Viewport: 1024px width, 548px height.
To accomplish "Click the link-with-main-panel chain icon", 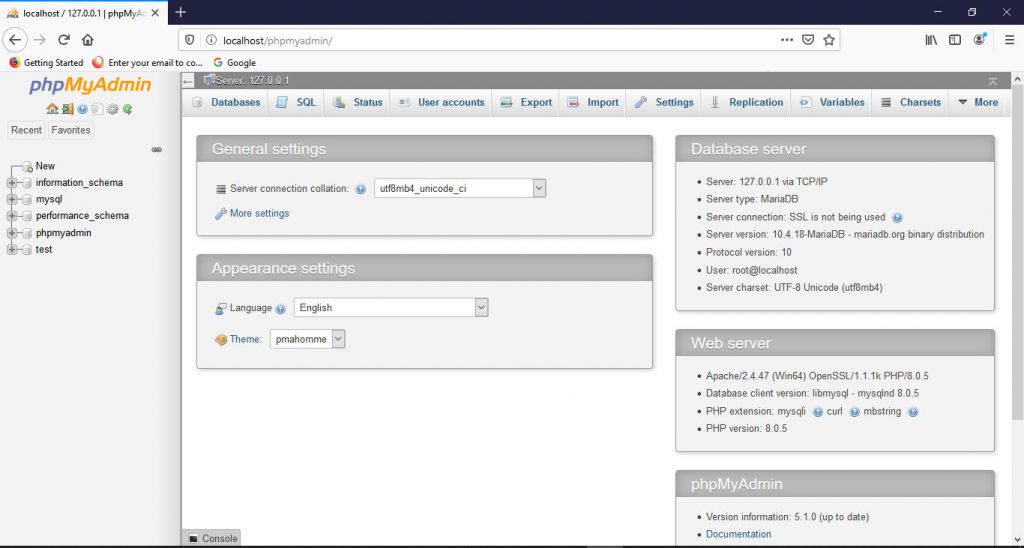I will click(x=157, y=149).
